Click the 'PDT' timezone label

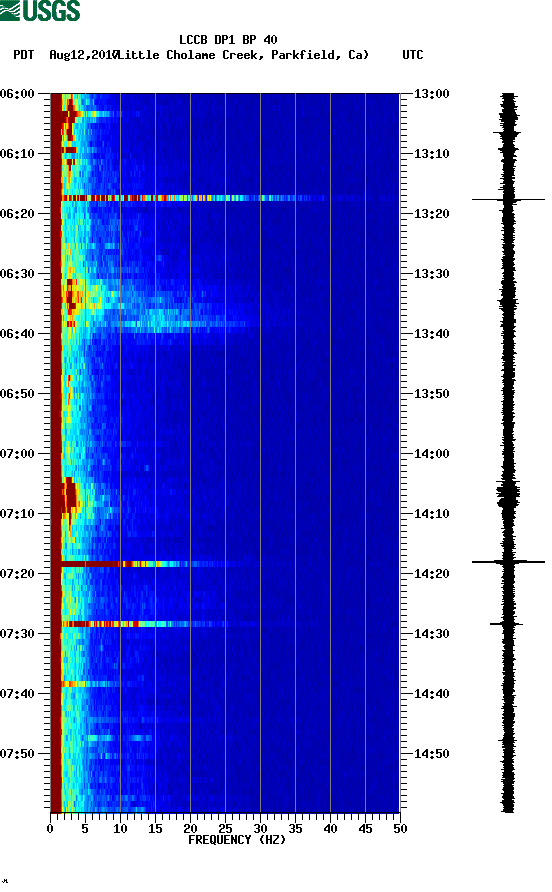pyautogui.click(x=23, y=55)
